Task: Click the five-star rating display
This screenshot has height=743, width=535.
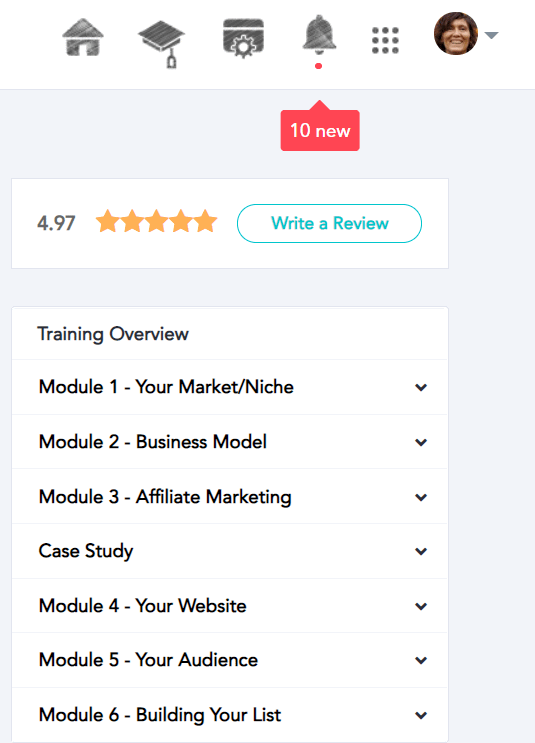Action: pyautogui.click(x=156, y=221)
